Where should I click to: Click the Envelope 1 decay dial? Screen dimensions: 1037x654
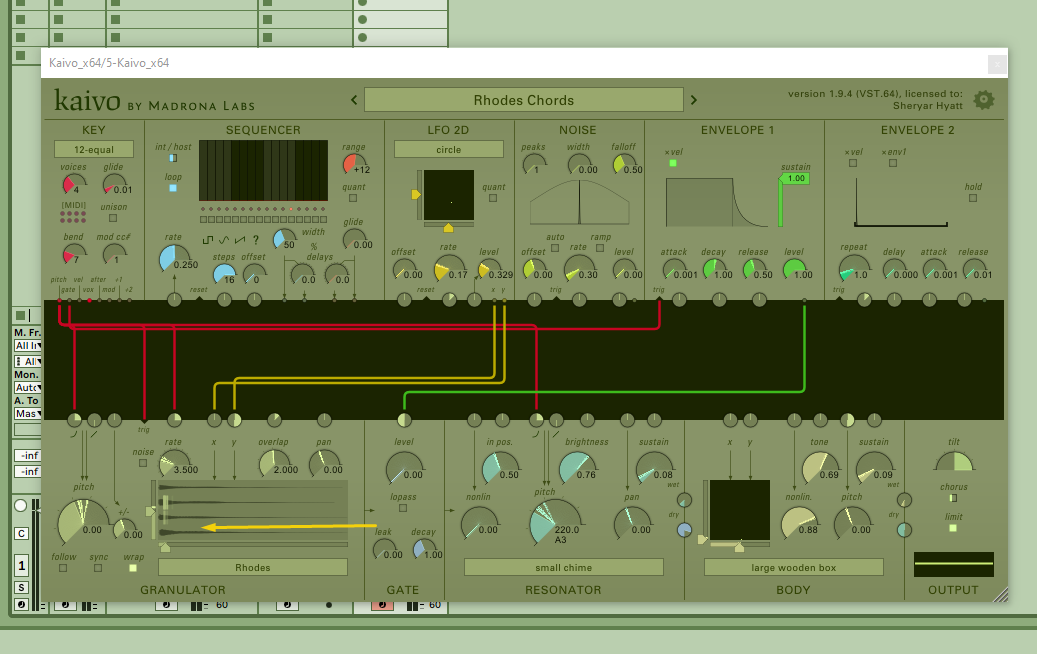[714, 269]
